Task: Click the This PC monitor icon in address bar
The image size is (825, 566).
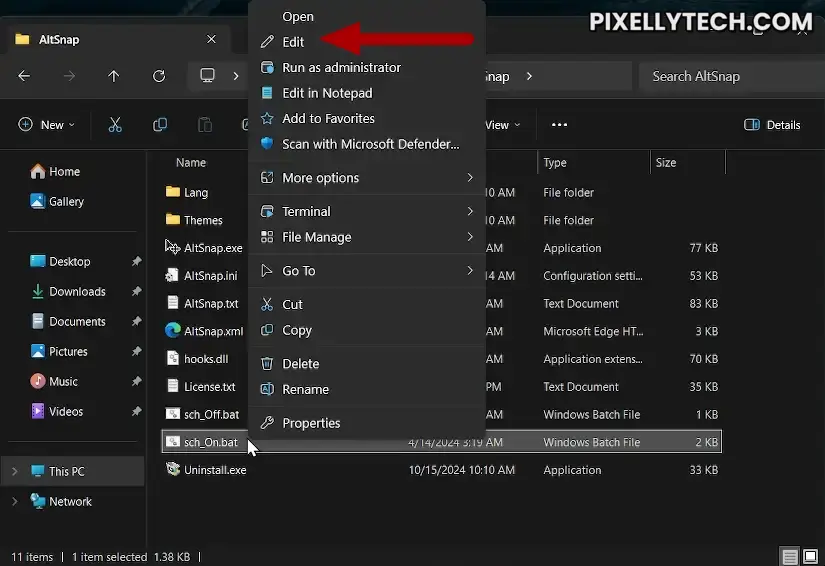Action: (x=207, y=76)
